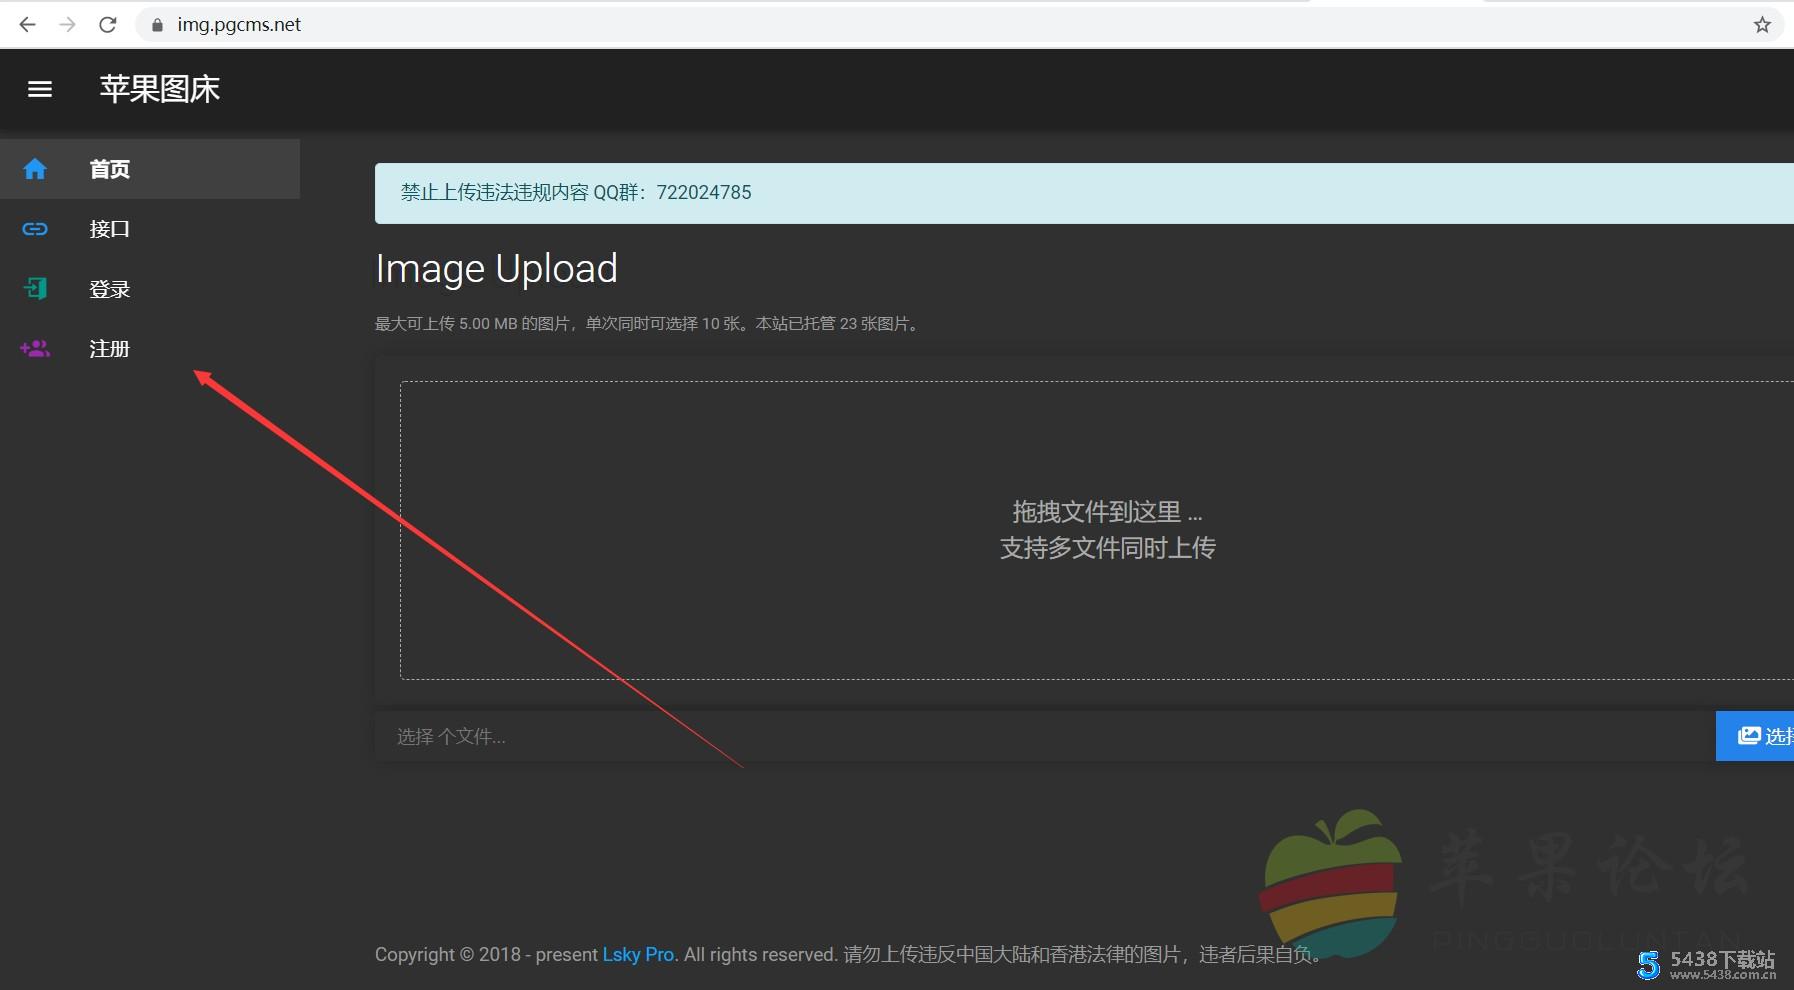Open the 首页 sidebar menu item
1794x990 pixels.
tap(109, 168)
